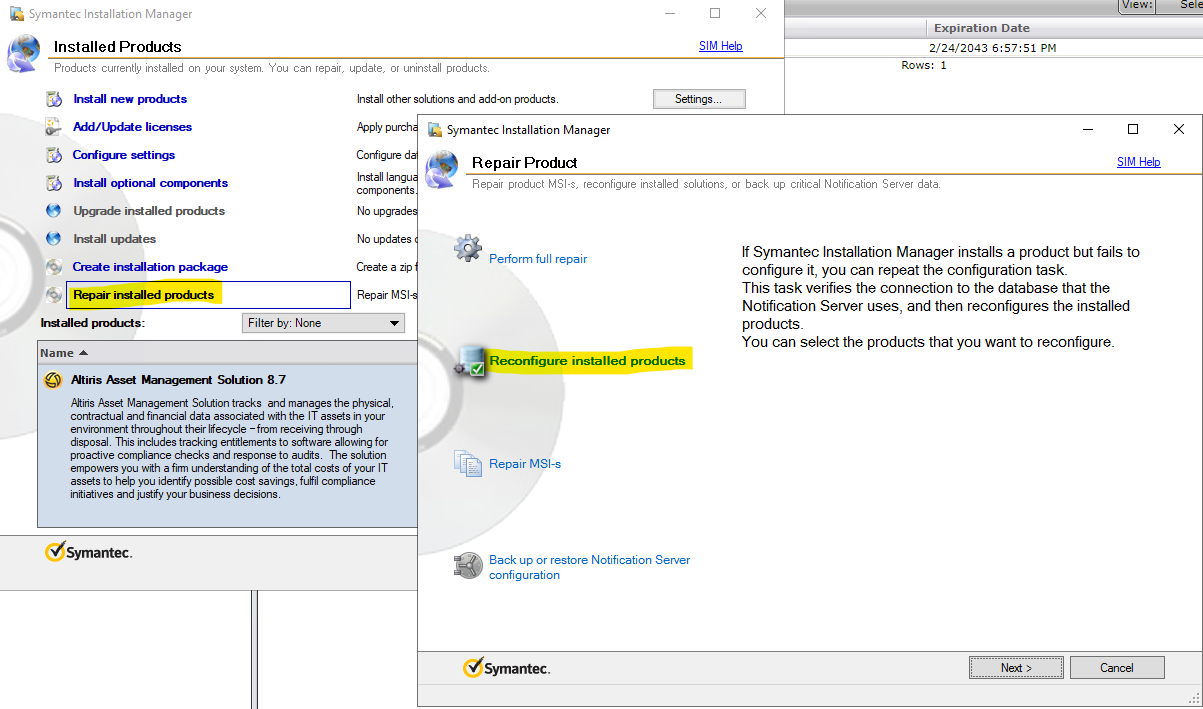Screen dimensions: 1203x709
Task: Open Add/Update licenses link
Action: coord(132,127)
